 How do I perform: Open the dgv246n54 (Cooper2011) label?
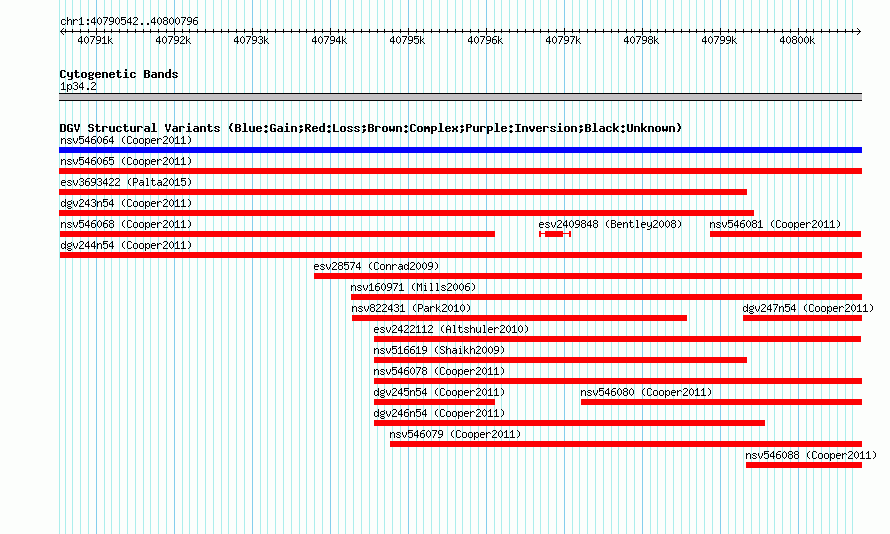point(439,413)
